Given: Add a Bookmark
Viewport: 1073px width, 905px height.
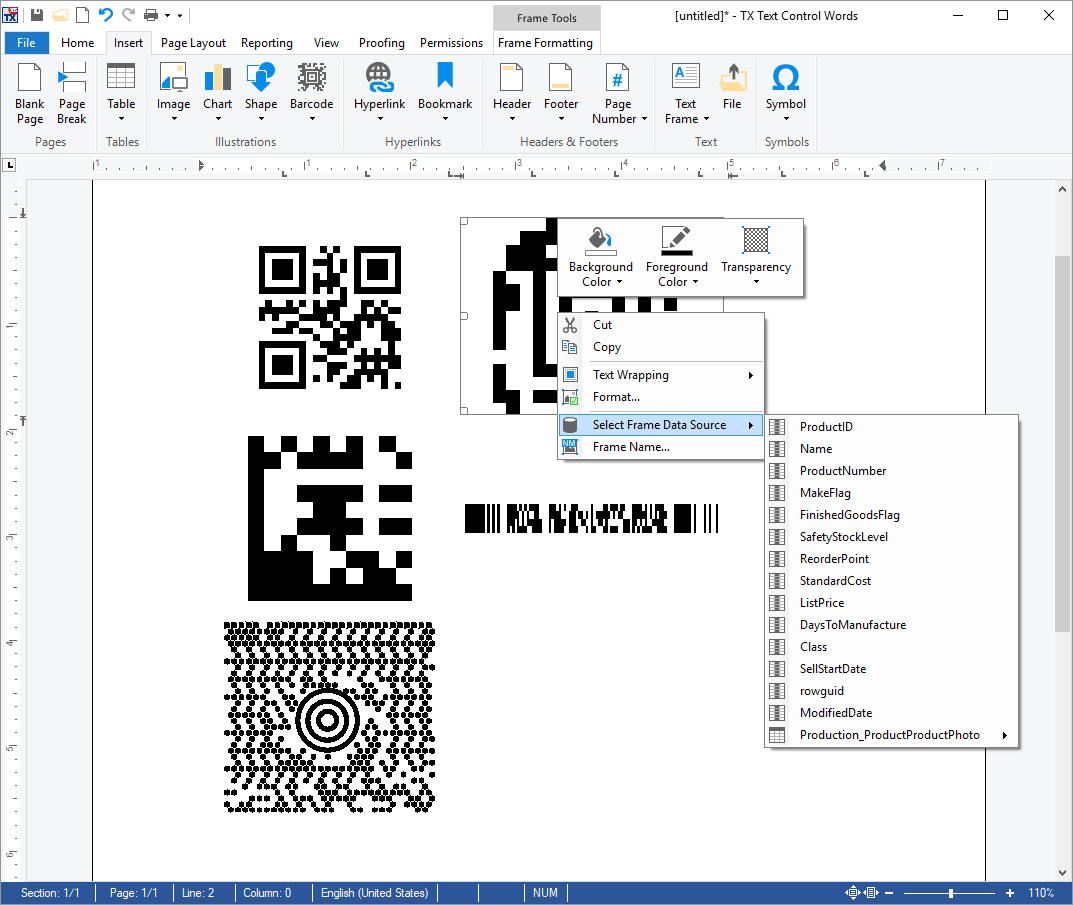Looking at the screenshot, I should coord(445,94).
